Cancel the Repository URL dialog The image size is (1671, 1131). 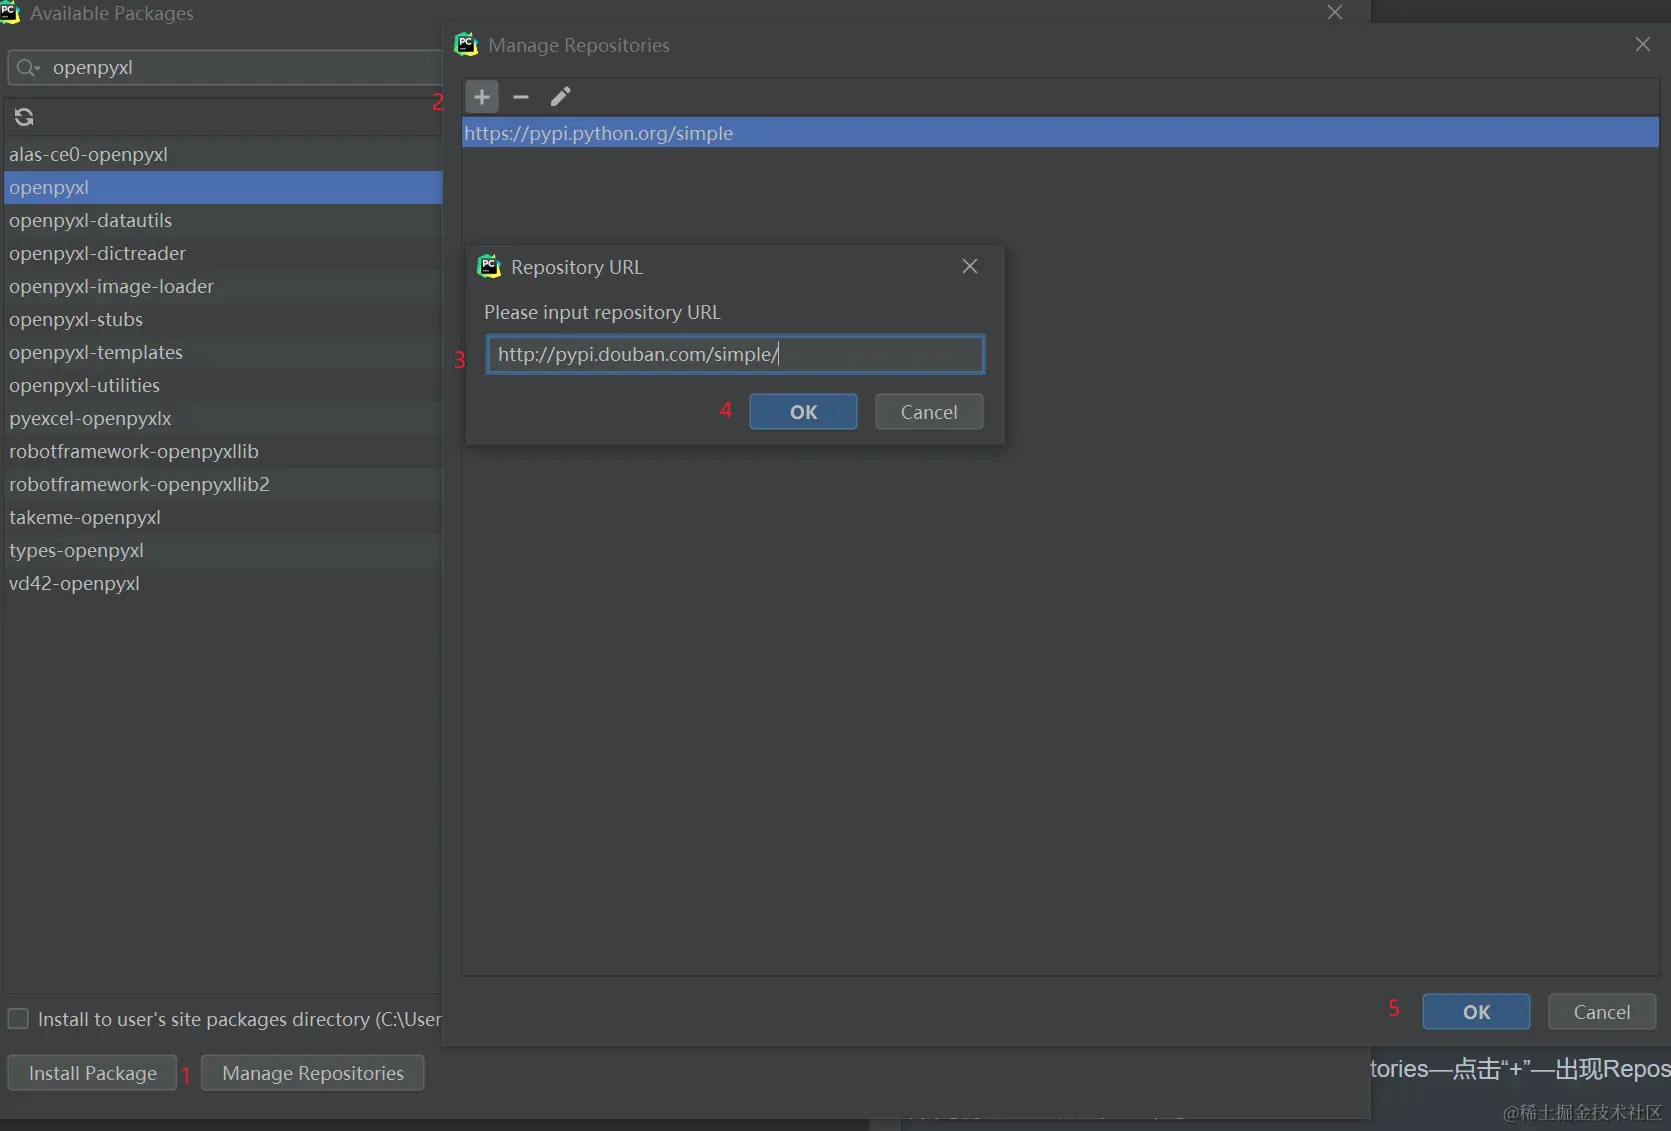point(929,412)
